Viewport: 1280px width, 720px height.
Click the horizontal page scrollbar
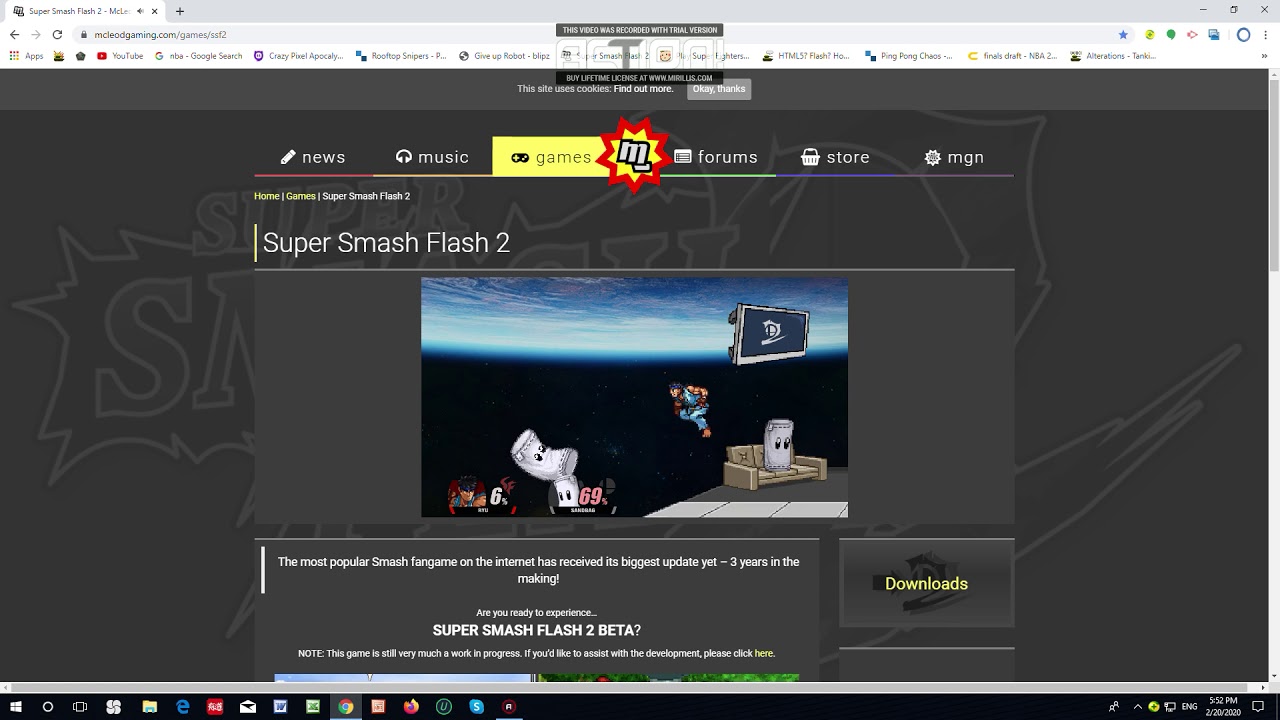tap(633, 687)
